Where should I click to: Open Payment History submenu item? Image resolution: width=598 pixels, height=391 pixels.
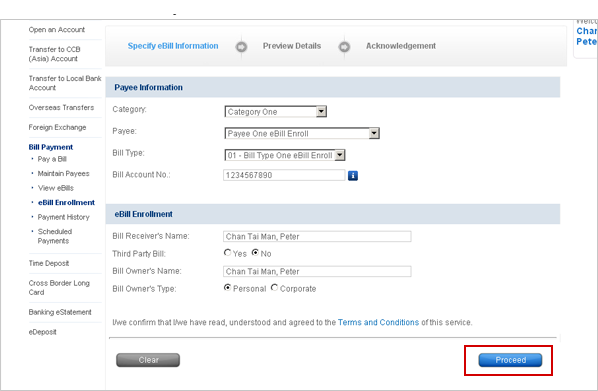(x=64, y=217)
